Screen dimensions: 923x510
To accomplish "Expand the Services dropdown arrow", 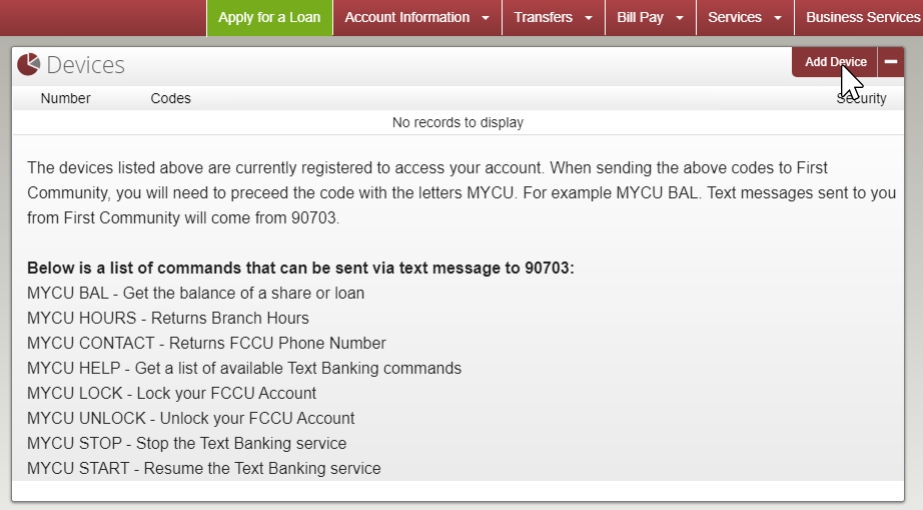I will 777,18.
